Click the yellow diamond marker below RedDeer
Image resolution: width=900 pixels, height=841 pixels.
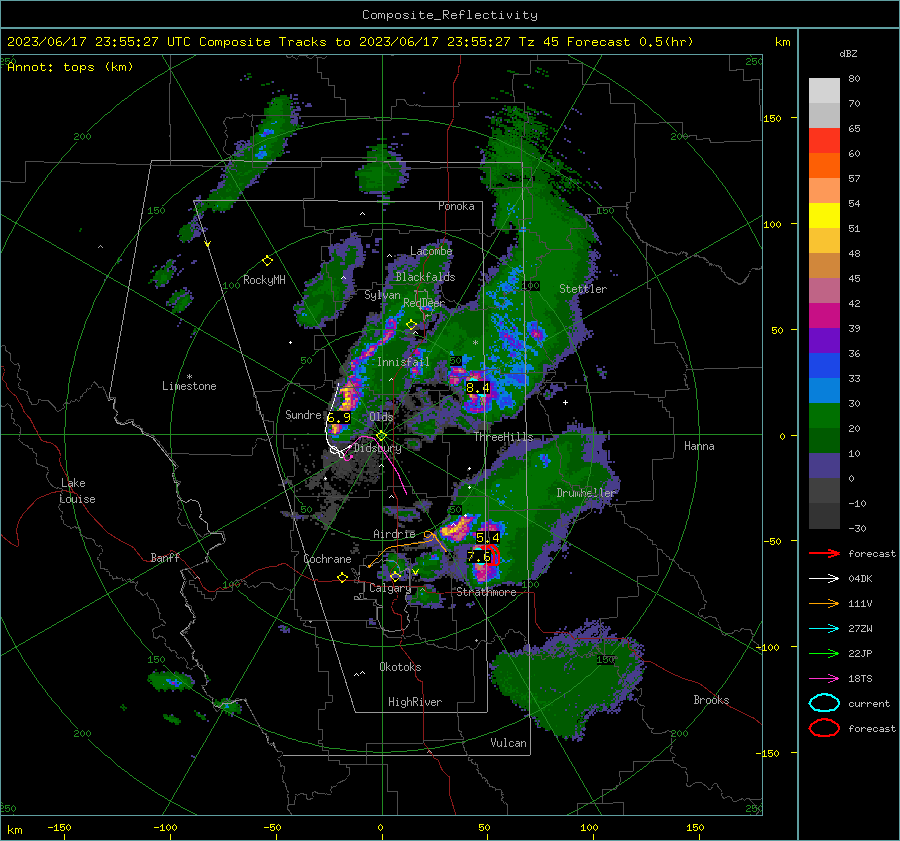click(x=412, y=324)
